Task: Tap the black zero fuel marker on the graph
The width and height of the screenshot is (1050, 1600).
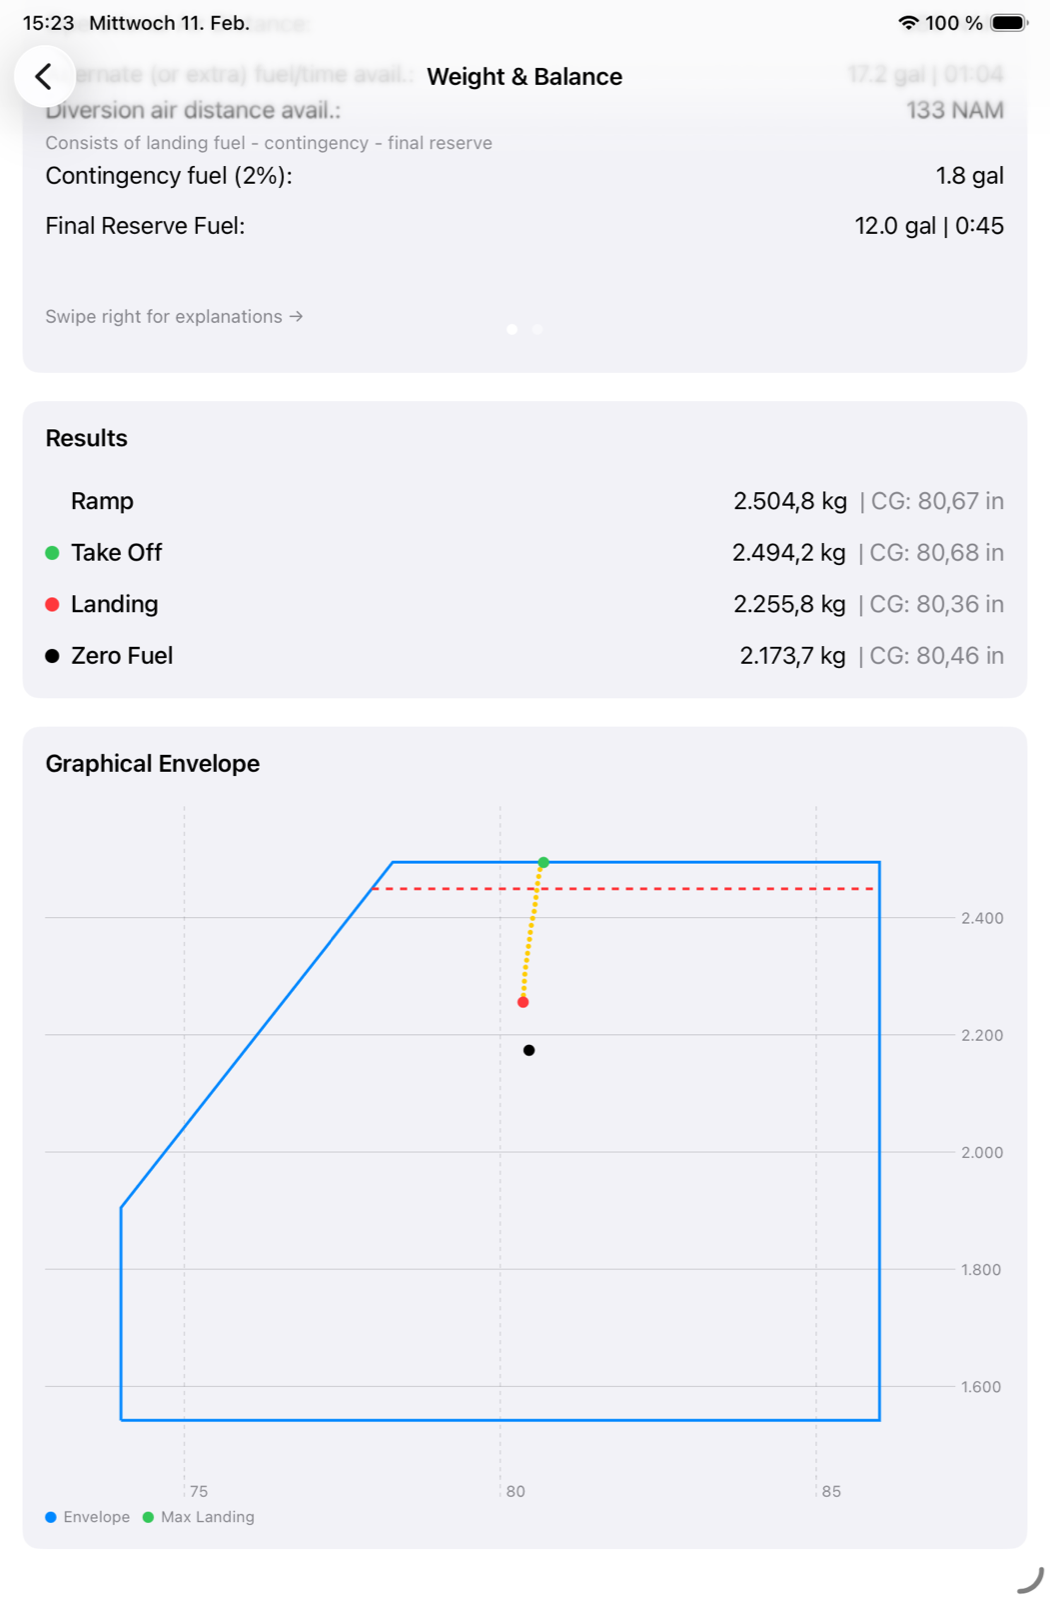Action: (529, 1050)
